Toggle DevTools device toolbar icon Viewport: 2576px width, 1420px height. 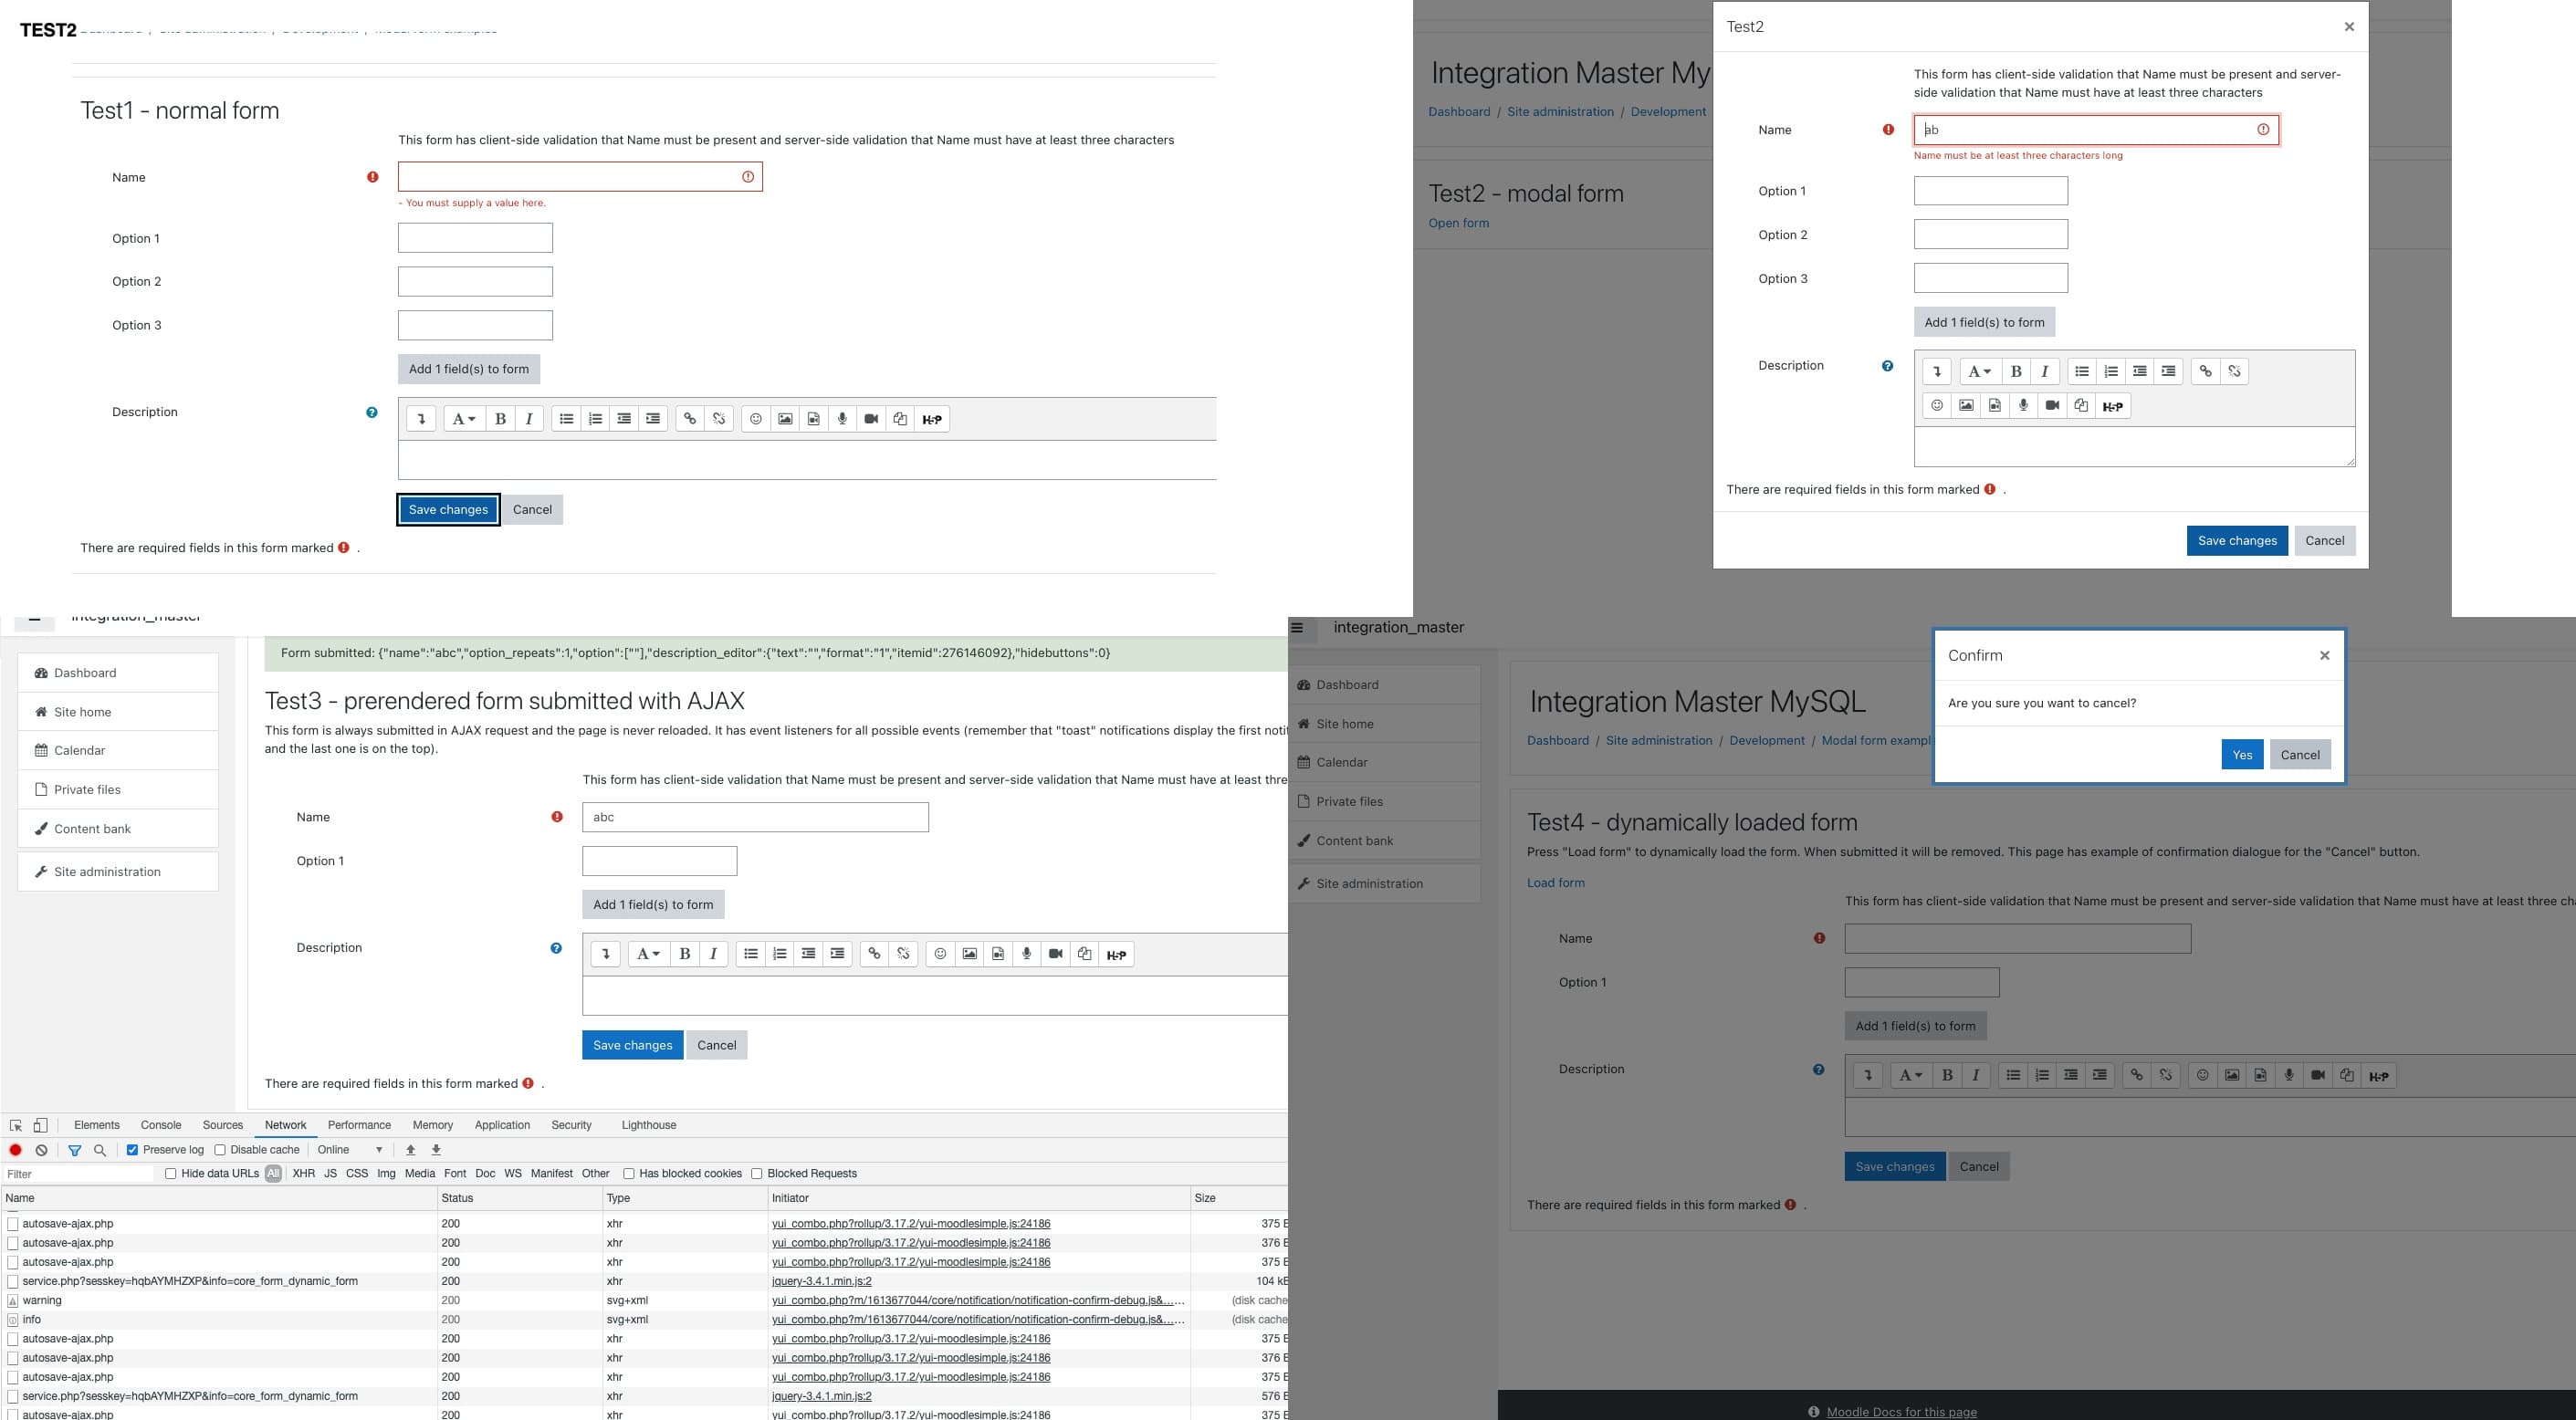coord(41,1125)
